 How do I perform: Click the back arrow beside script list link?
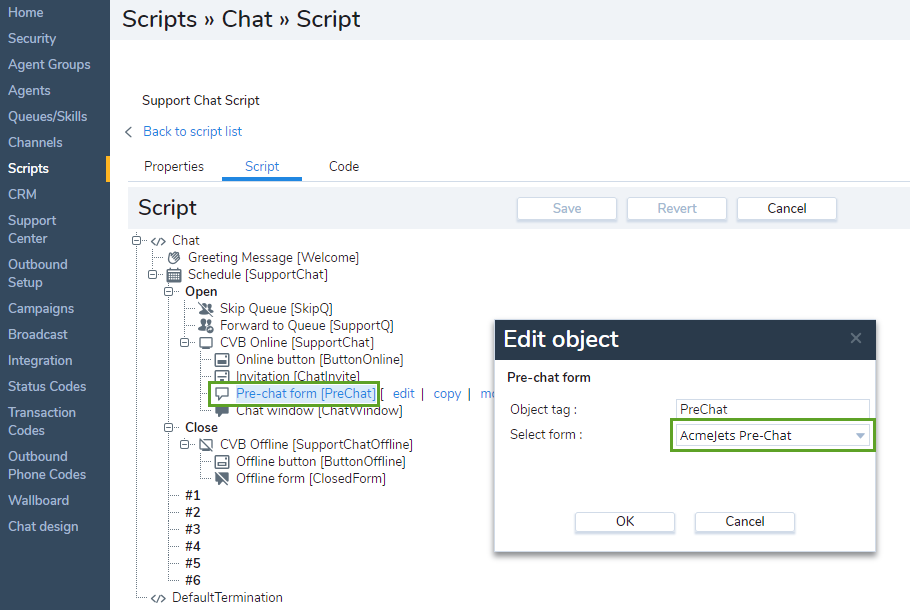[129, 132]
